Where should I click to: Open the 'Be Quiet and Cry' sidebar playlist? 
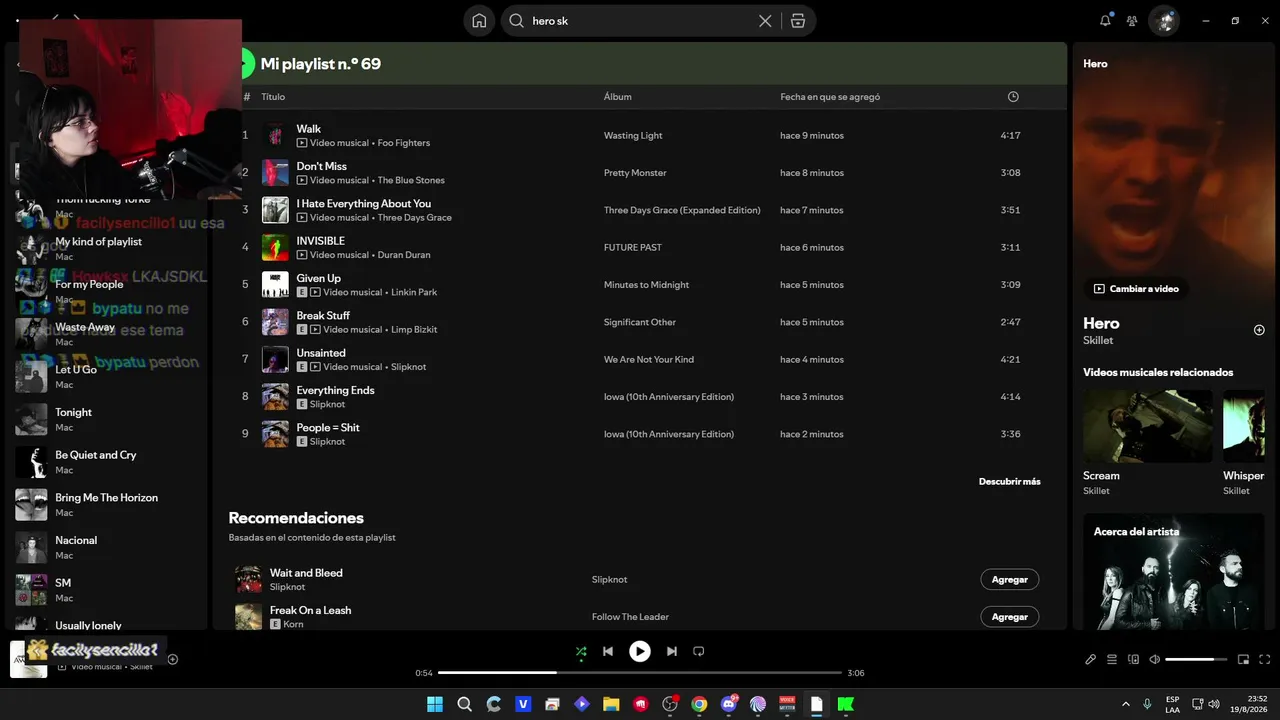pos(110,462)
